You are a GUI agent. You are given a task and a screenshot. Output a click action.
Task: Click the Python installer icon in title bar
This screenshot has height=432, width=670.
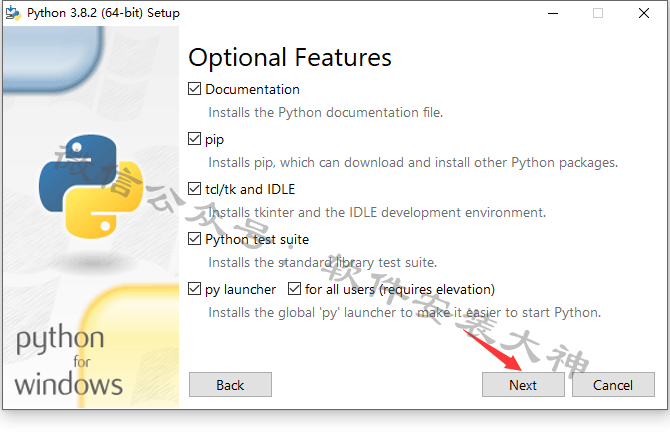pyautogui.click(x=13, y=13)
